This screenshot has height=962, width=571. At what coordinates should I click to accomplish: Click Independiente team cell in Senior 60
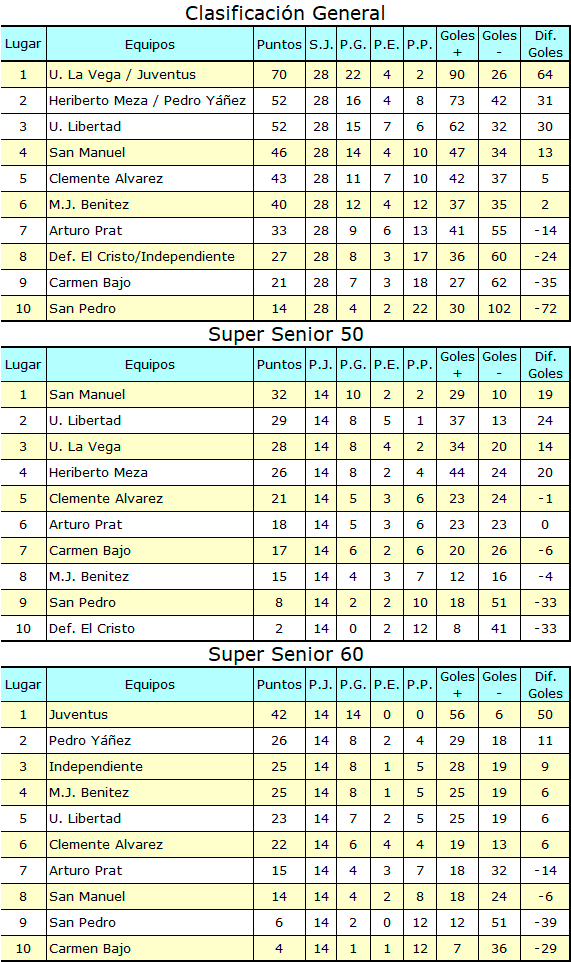150,766
